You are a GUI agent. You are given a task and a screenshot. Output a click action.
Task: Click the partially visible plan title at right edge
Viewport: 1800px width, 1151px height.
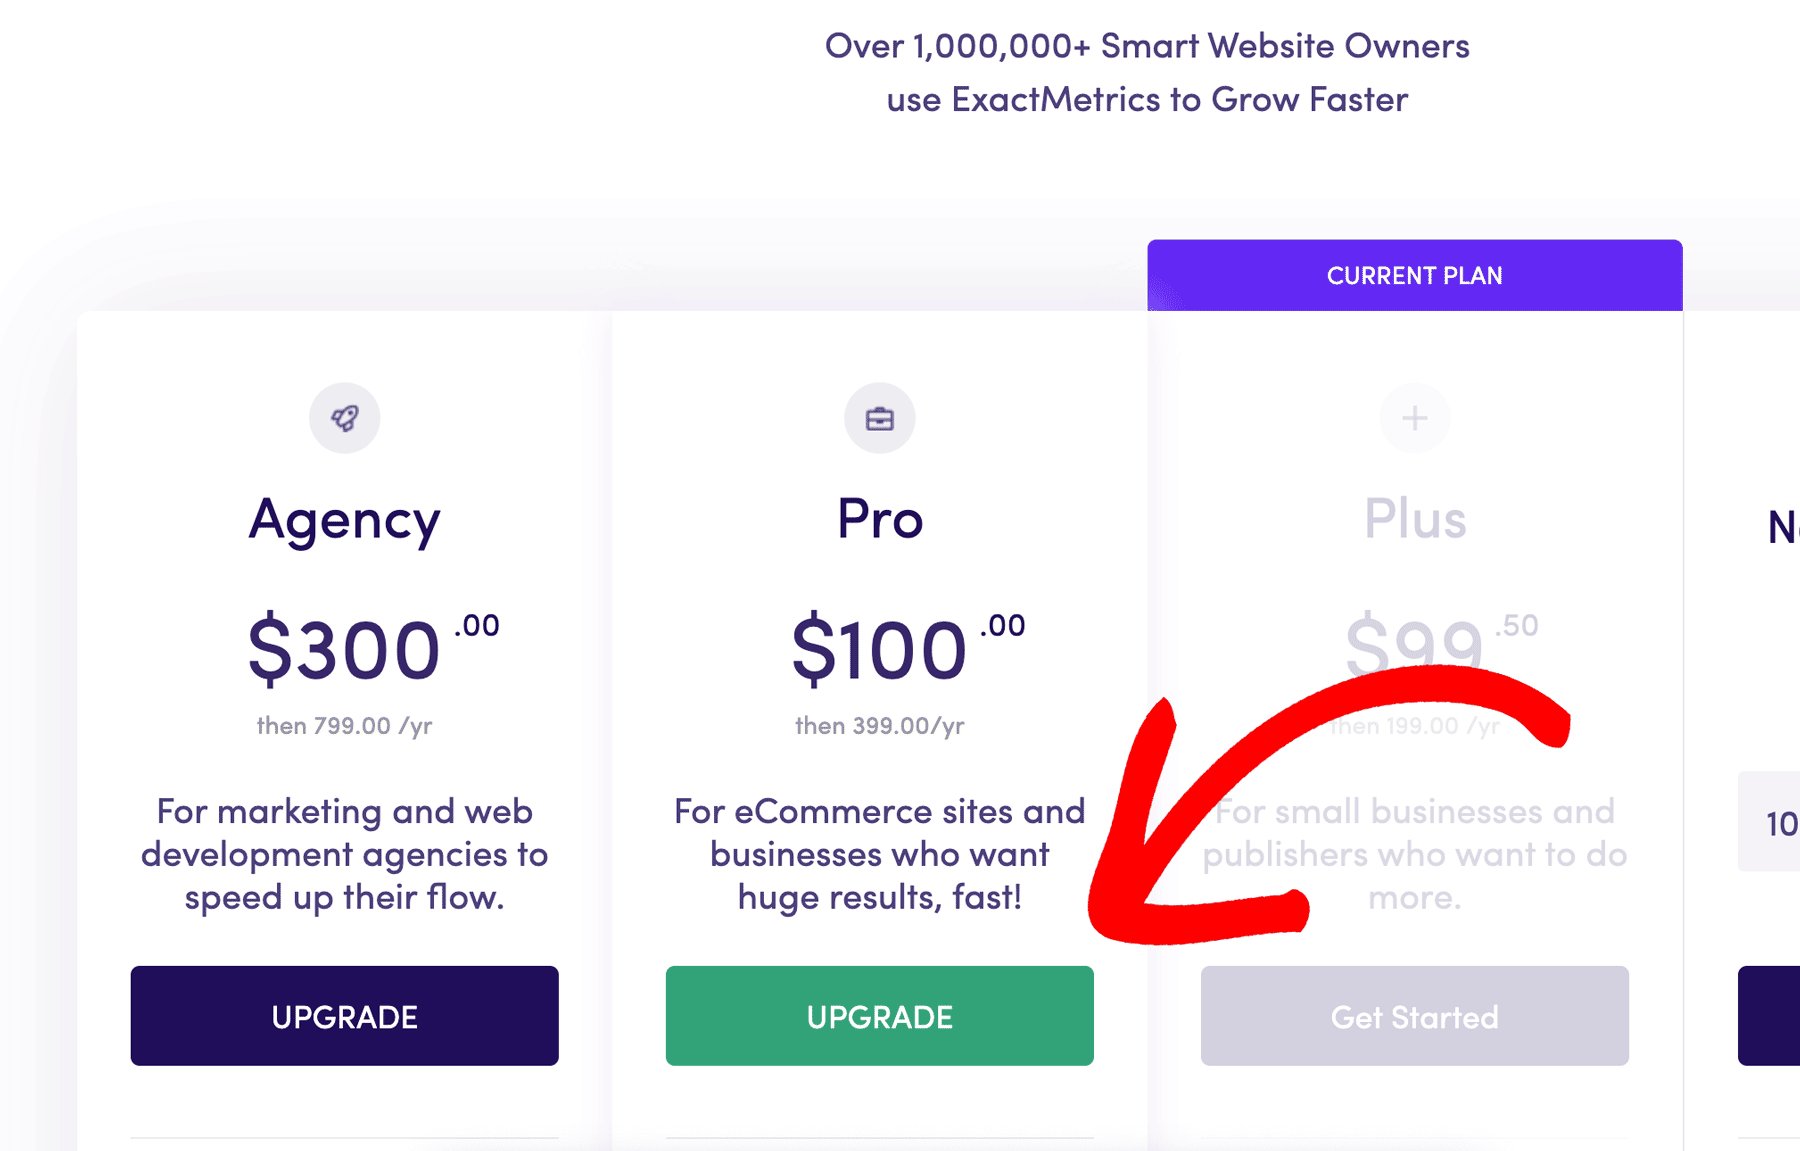[1783, 527]
